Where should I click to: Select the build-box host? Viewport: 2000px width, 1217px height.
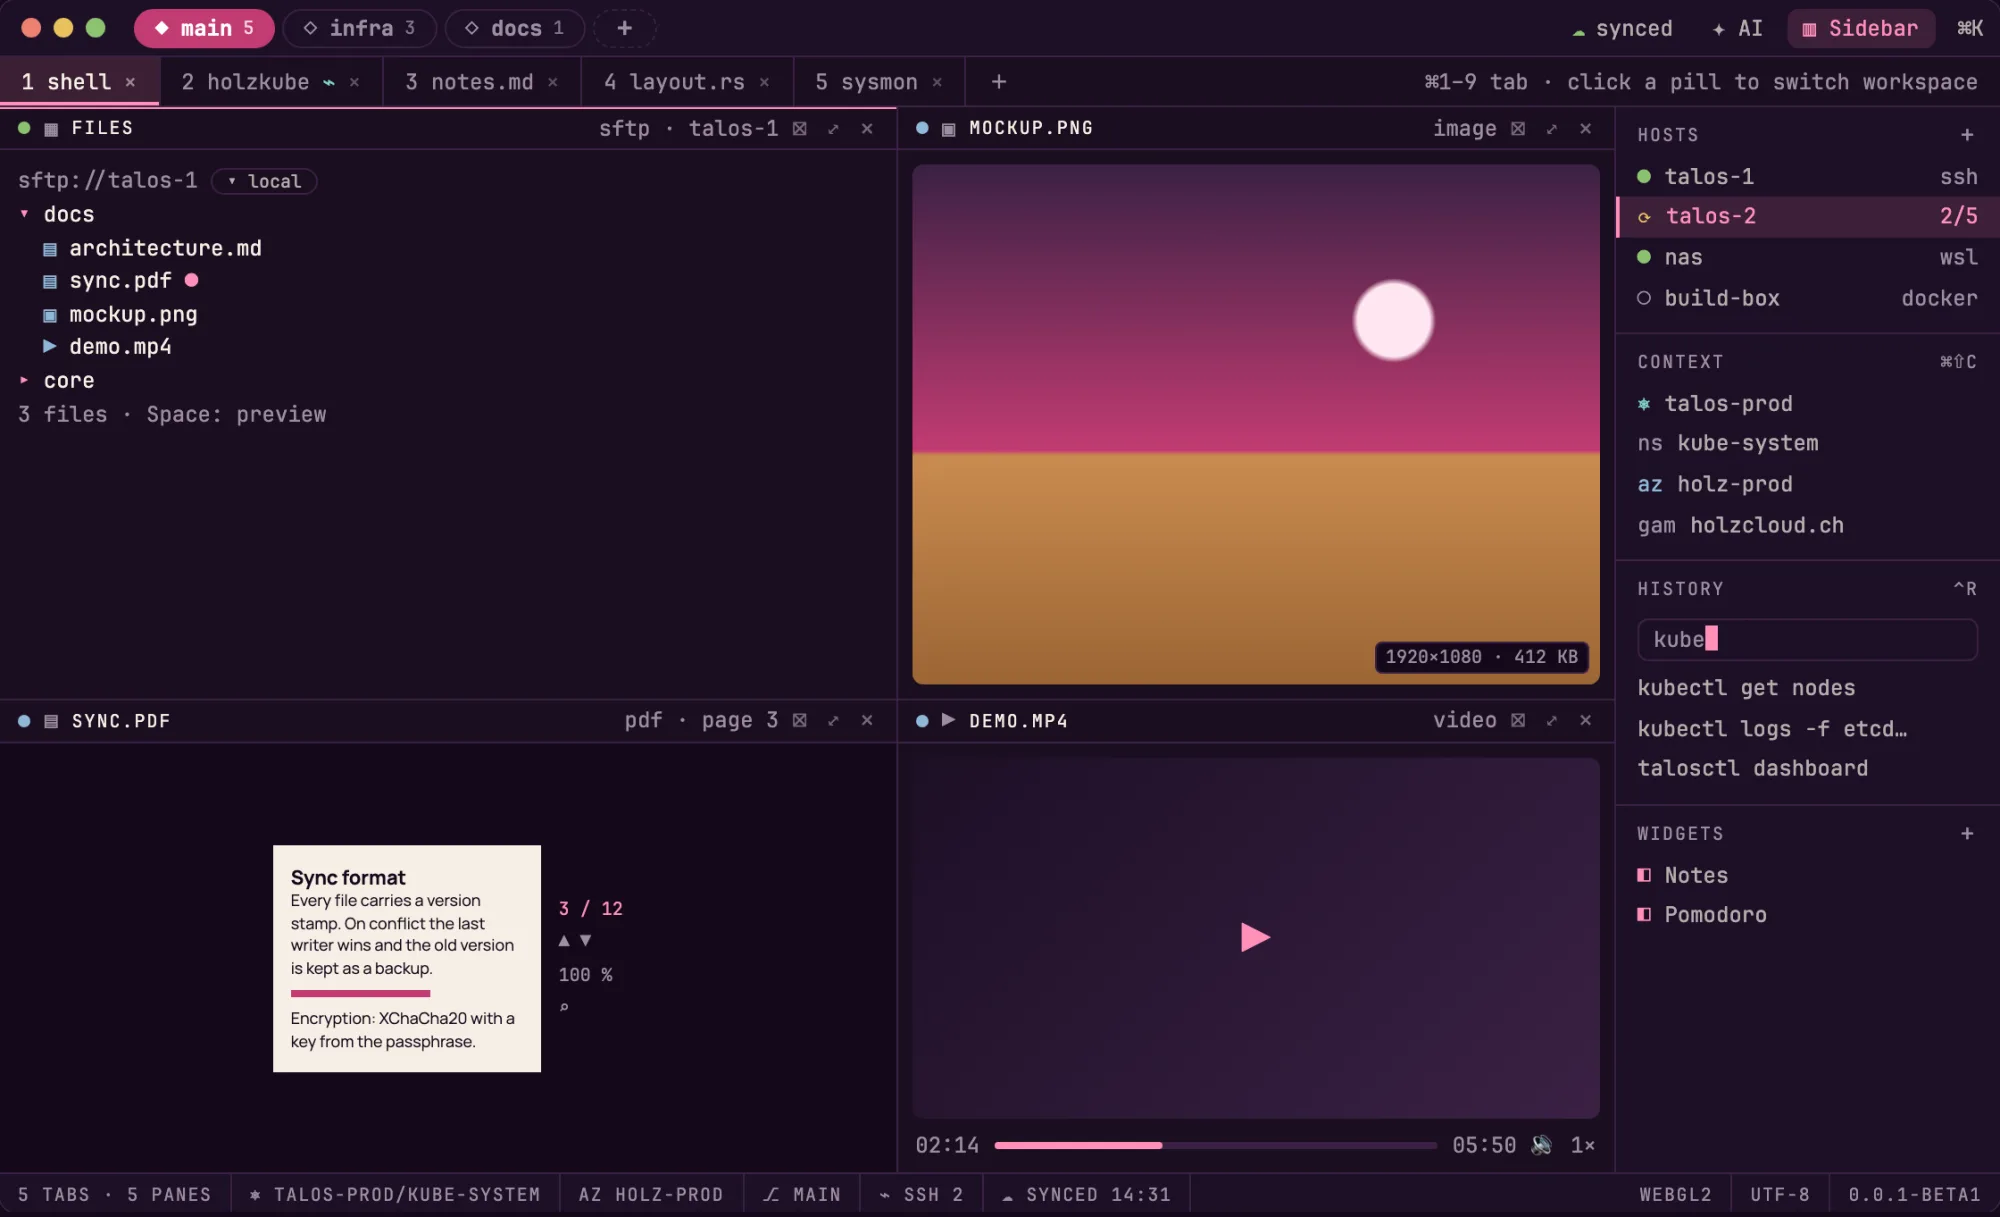coord(1807,298)
